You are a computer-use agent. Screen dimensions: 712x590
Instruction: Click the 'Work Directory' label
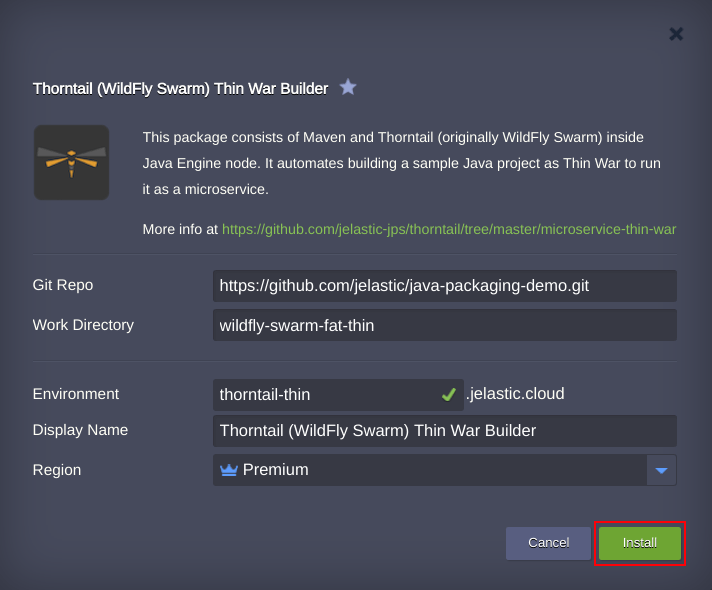83,325
